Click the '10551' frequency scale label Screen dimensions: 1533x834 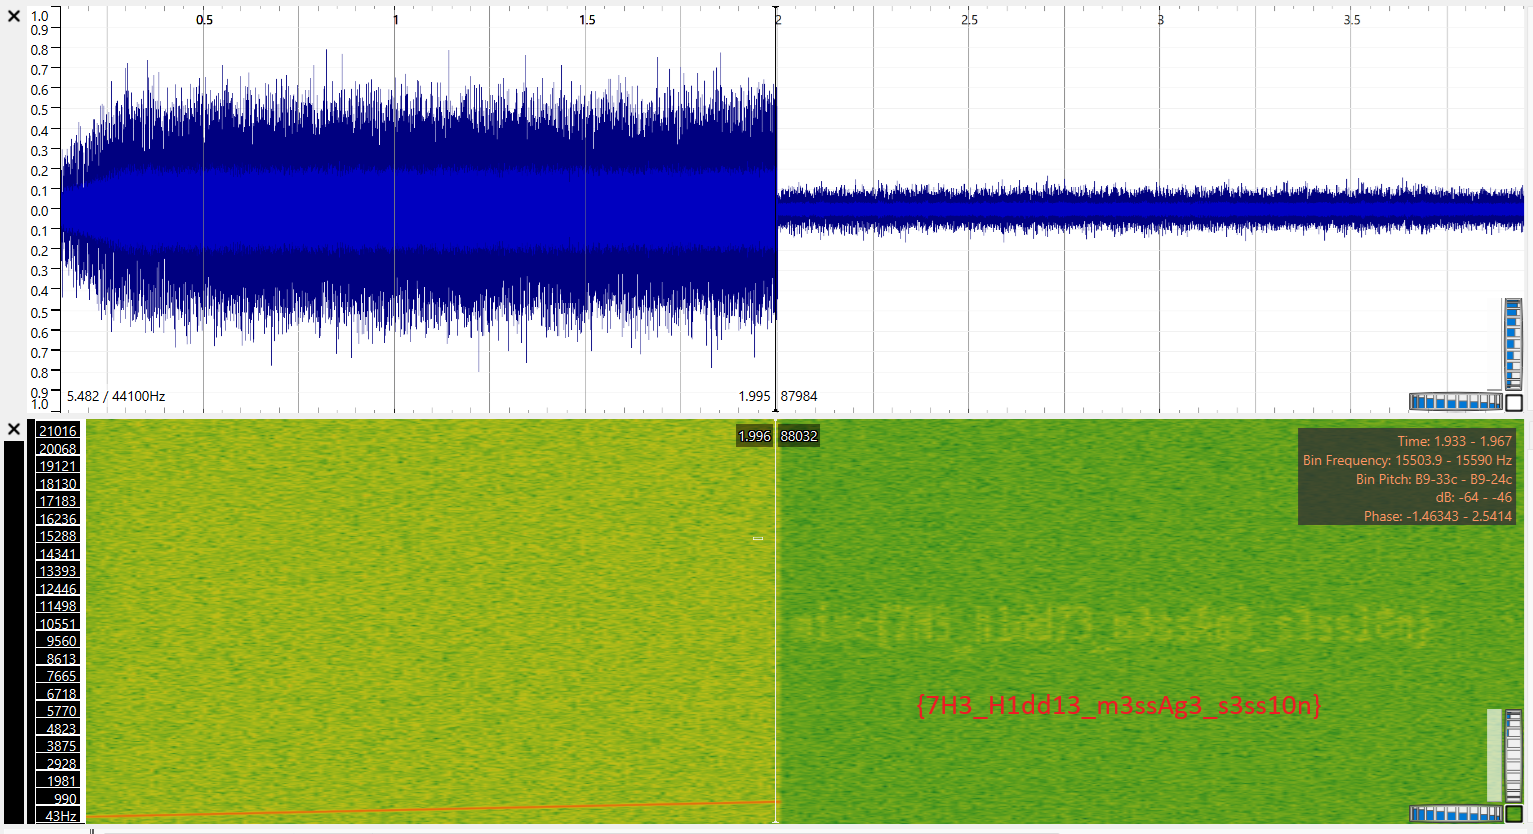[x=58, y=624]
